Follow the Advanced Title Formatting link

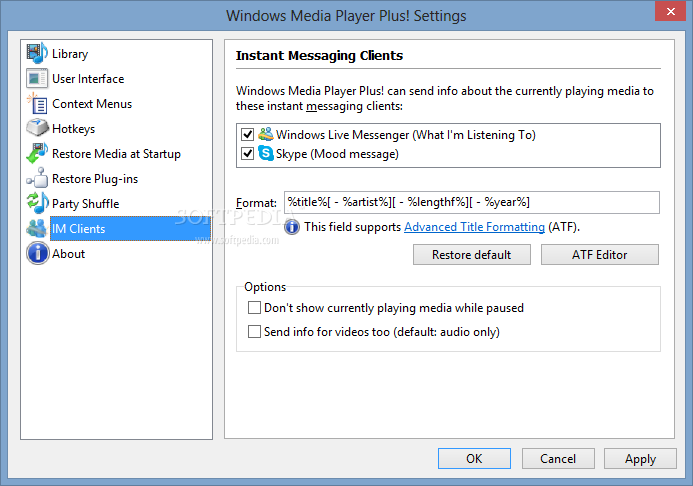[x=474, y=227]
